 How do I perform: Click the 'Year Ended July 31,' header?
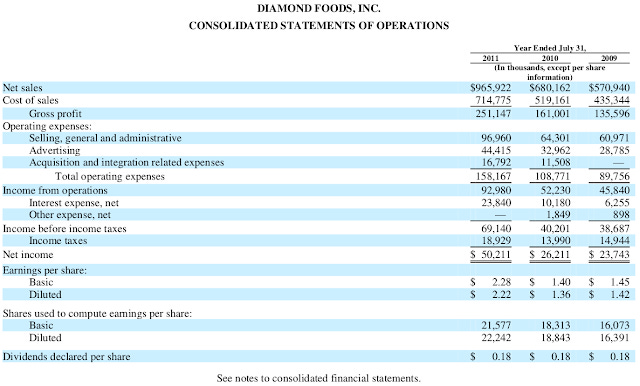(x=550, y=48)
